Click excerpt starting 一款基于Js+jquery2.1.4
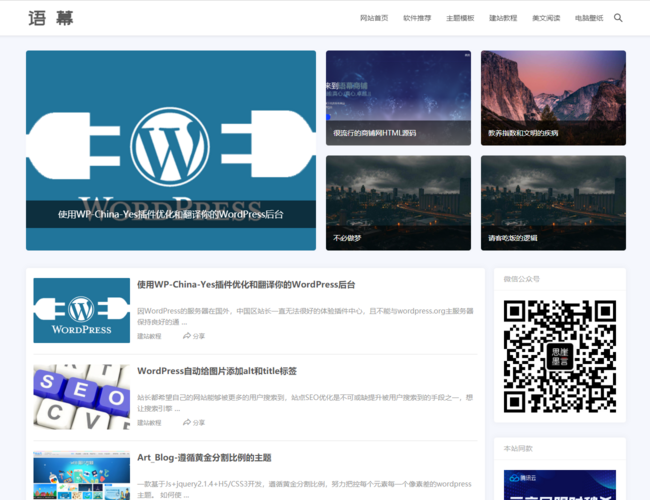The height and width of the screenshot is (500, 650). (304, 490)
